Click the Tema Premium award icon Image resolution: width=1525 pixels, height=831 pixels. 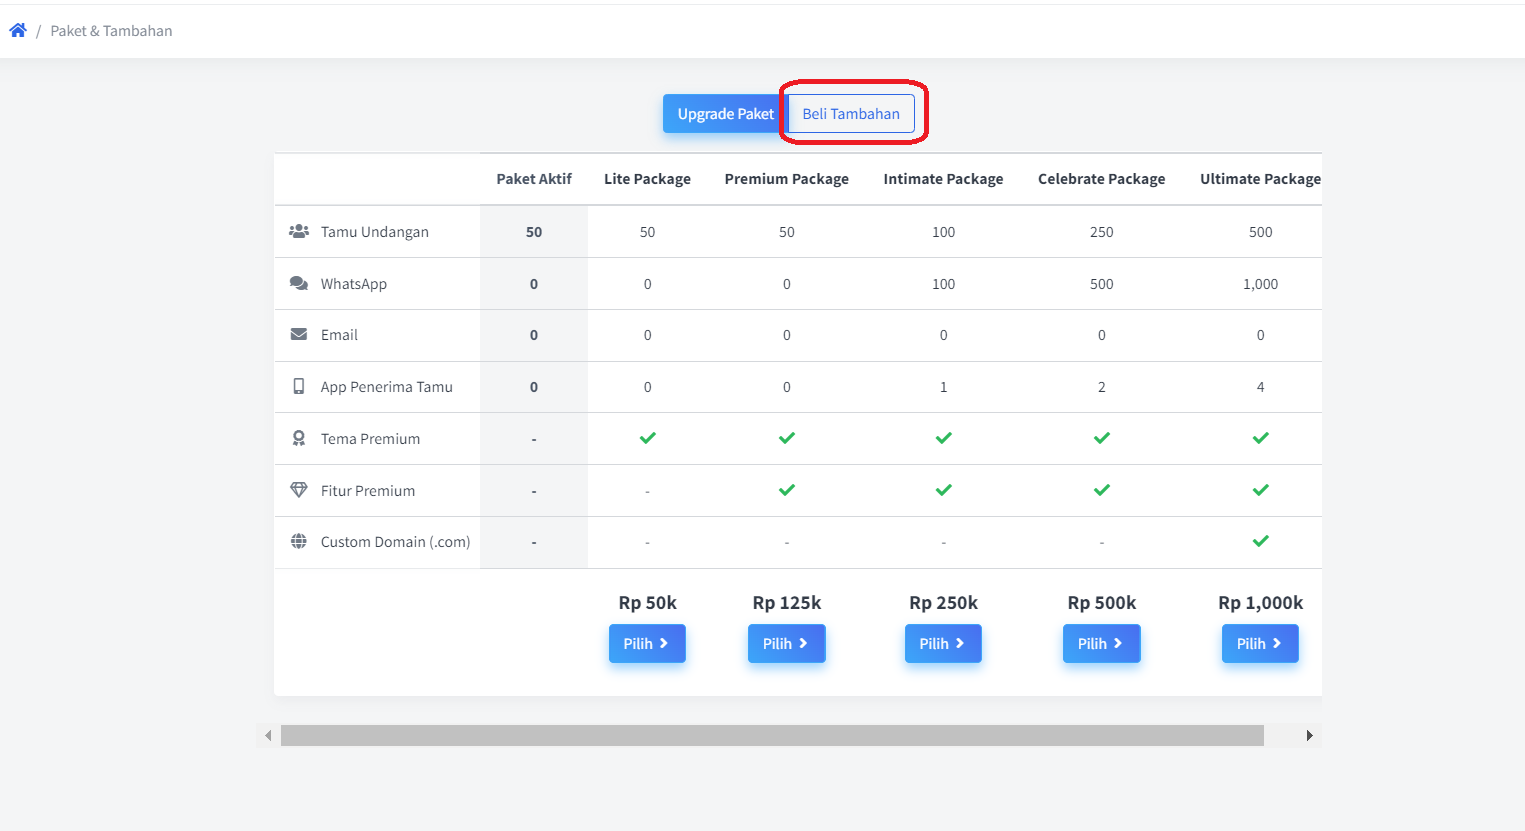point(299,438)
